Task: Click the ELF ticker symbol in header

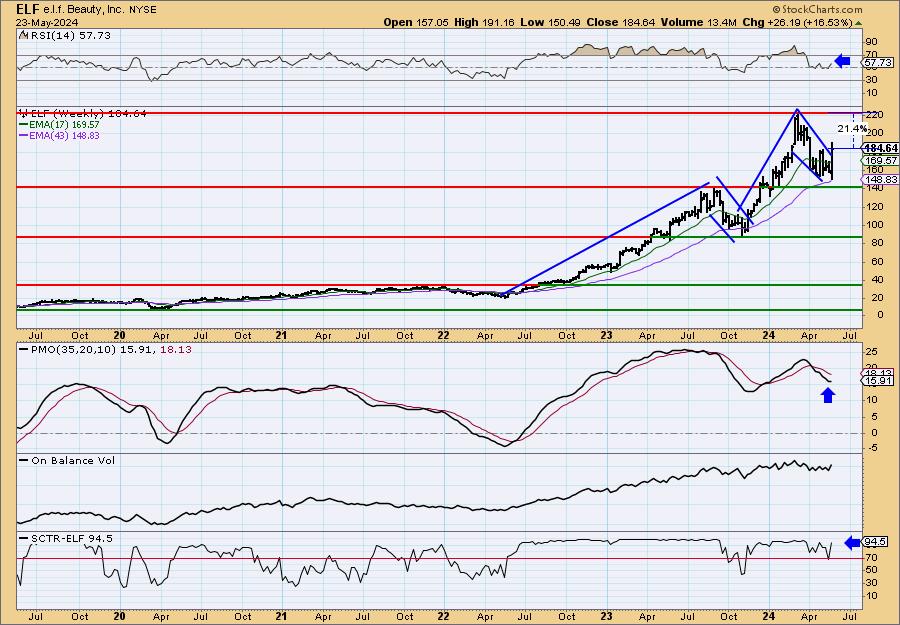Action: [28, 9]
